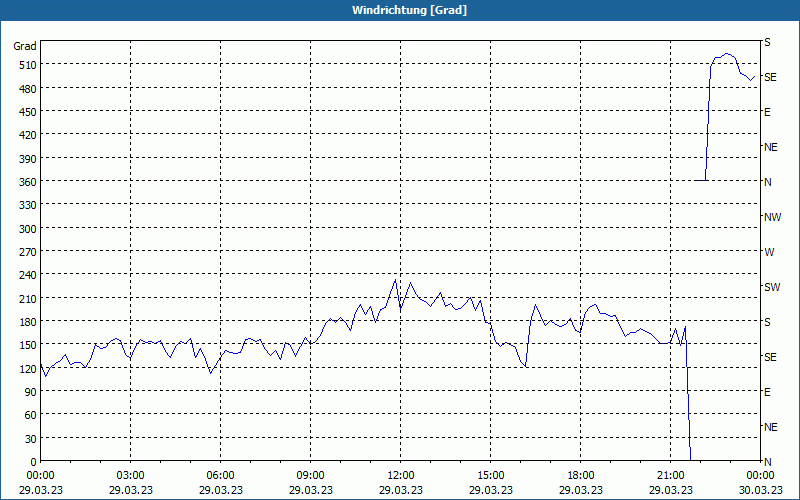Click the 06:00 time axis label
The image size is (800, 500).
221,475
